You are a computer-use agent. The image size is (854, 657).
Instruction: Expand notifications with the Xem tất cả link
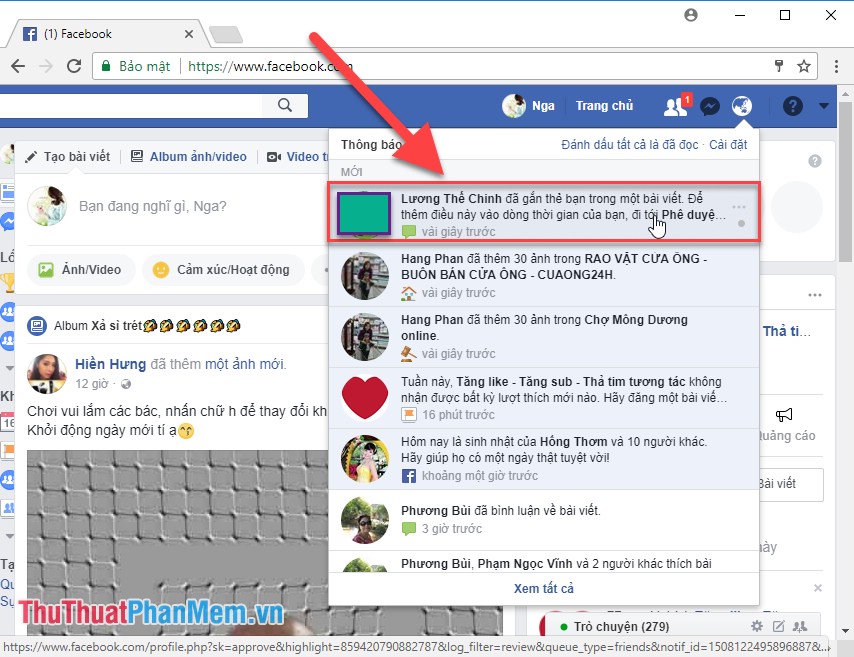click(x=543, y=588)
